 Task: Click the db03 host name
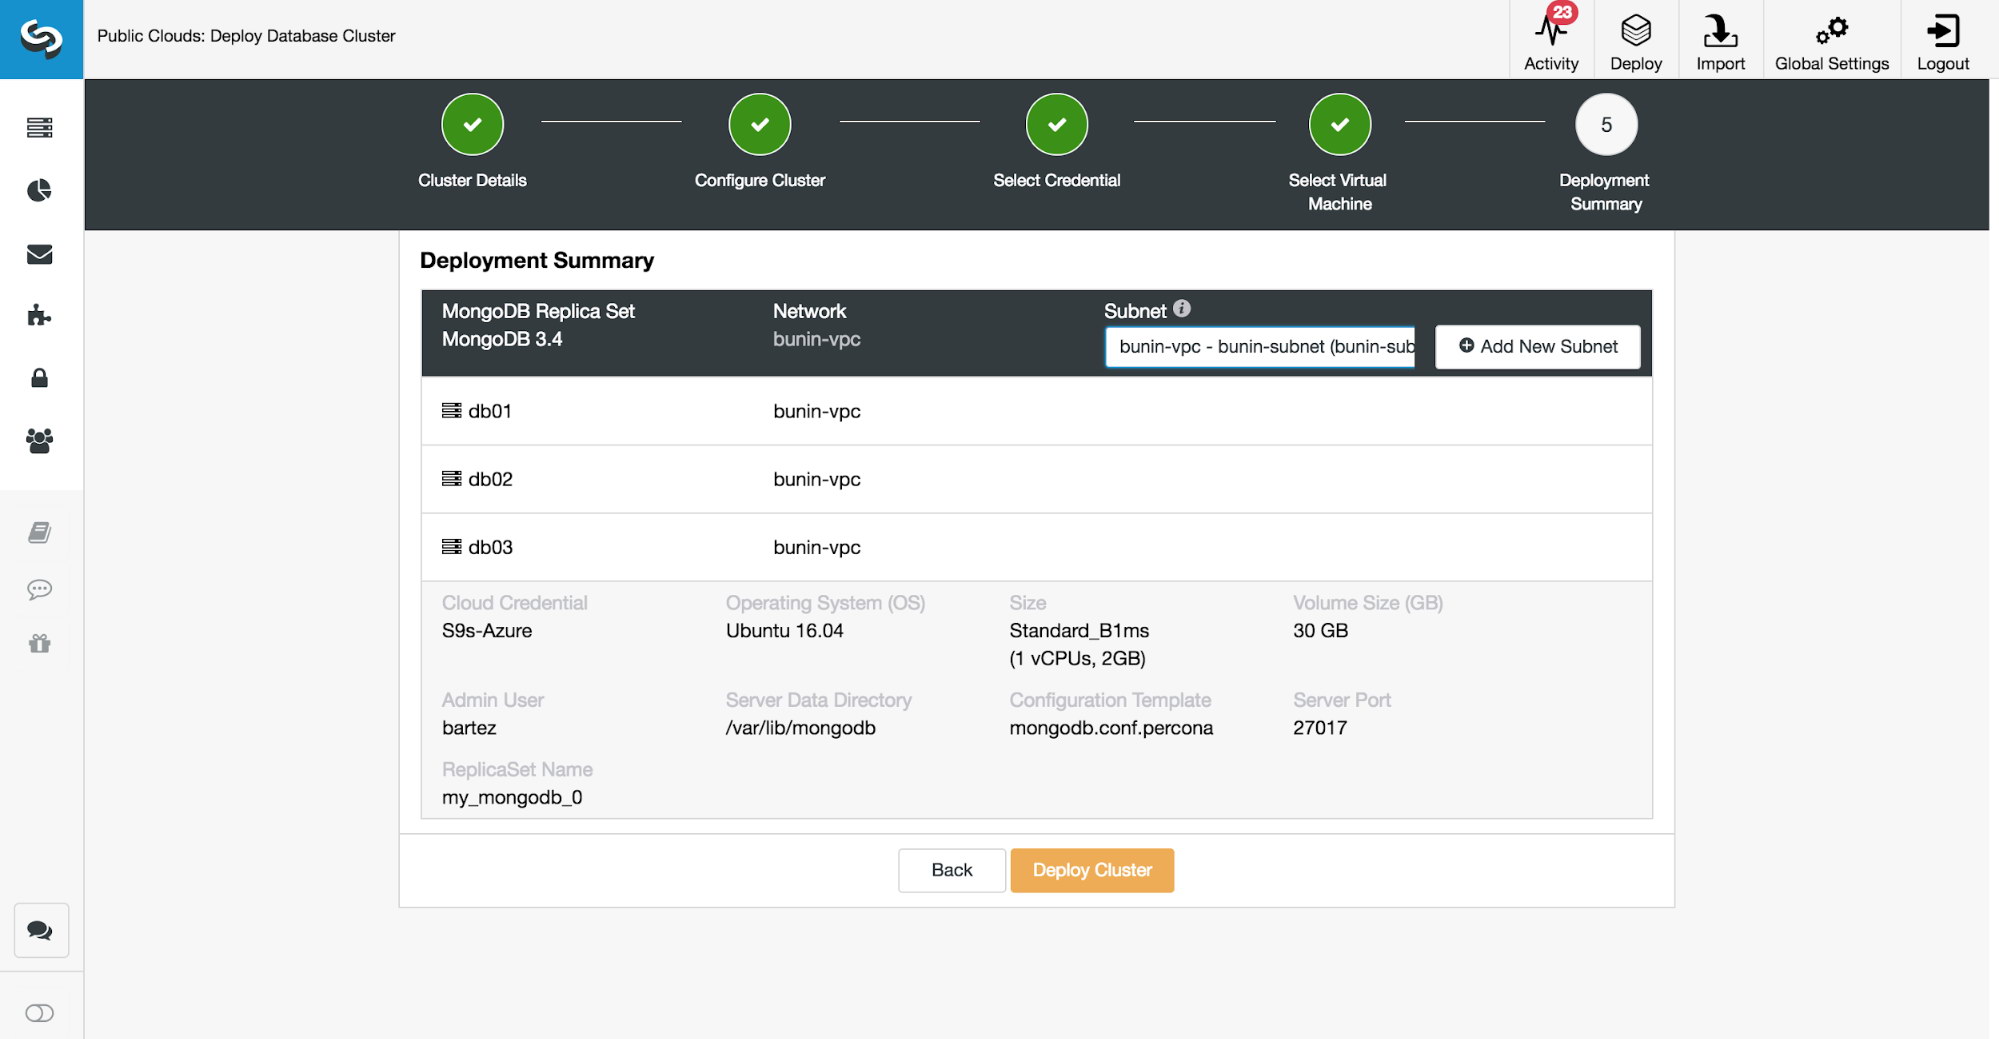click(490, 547)
